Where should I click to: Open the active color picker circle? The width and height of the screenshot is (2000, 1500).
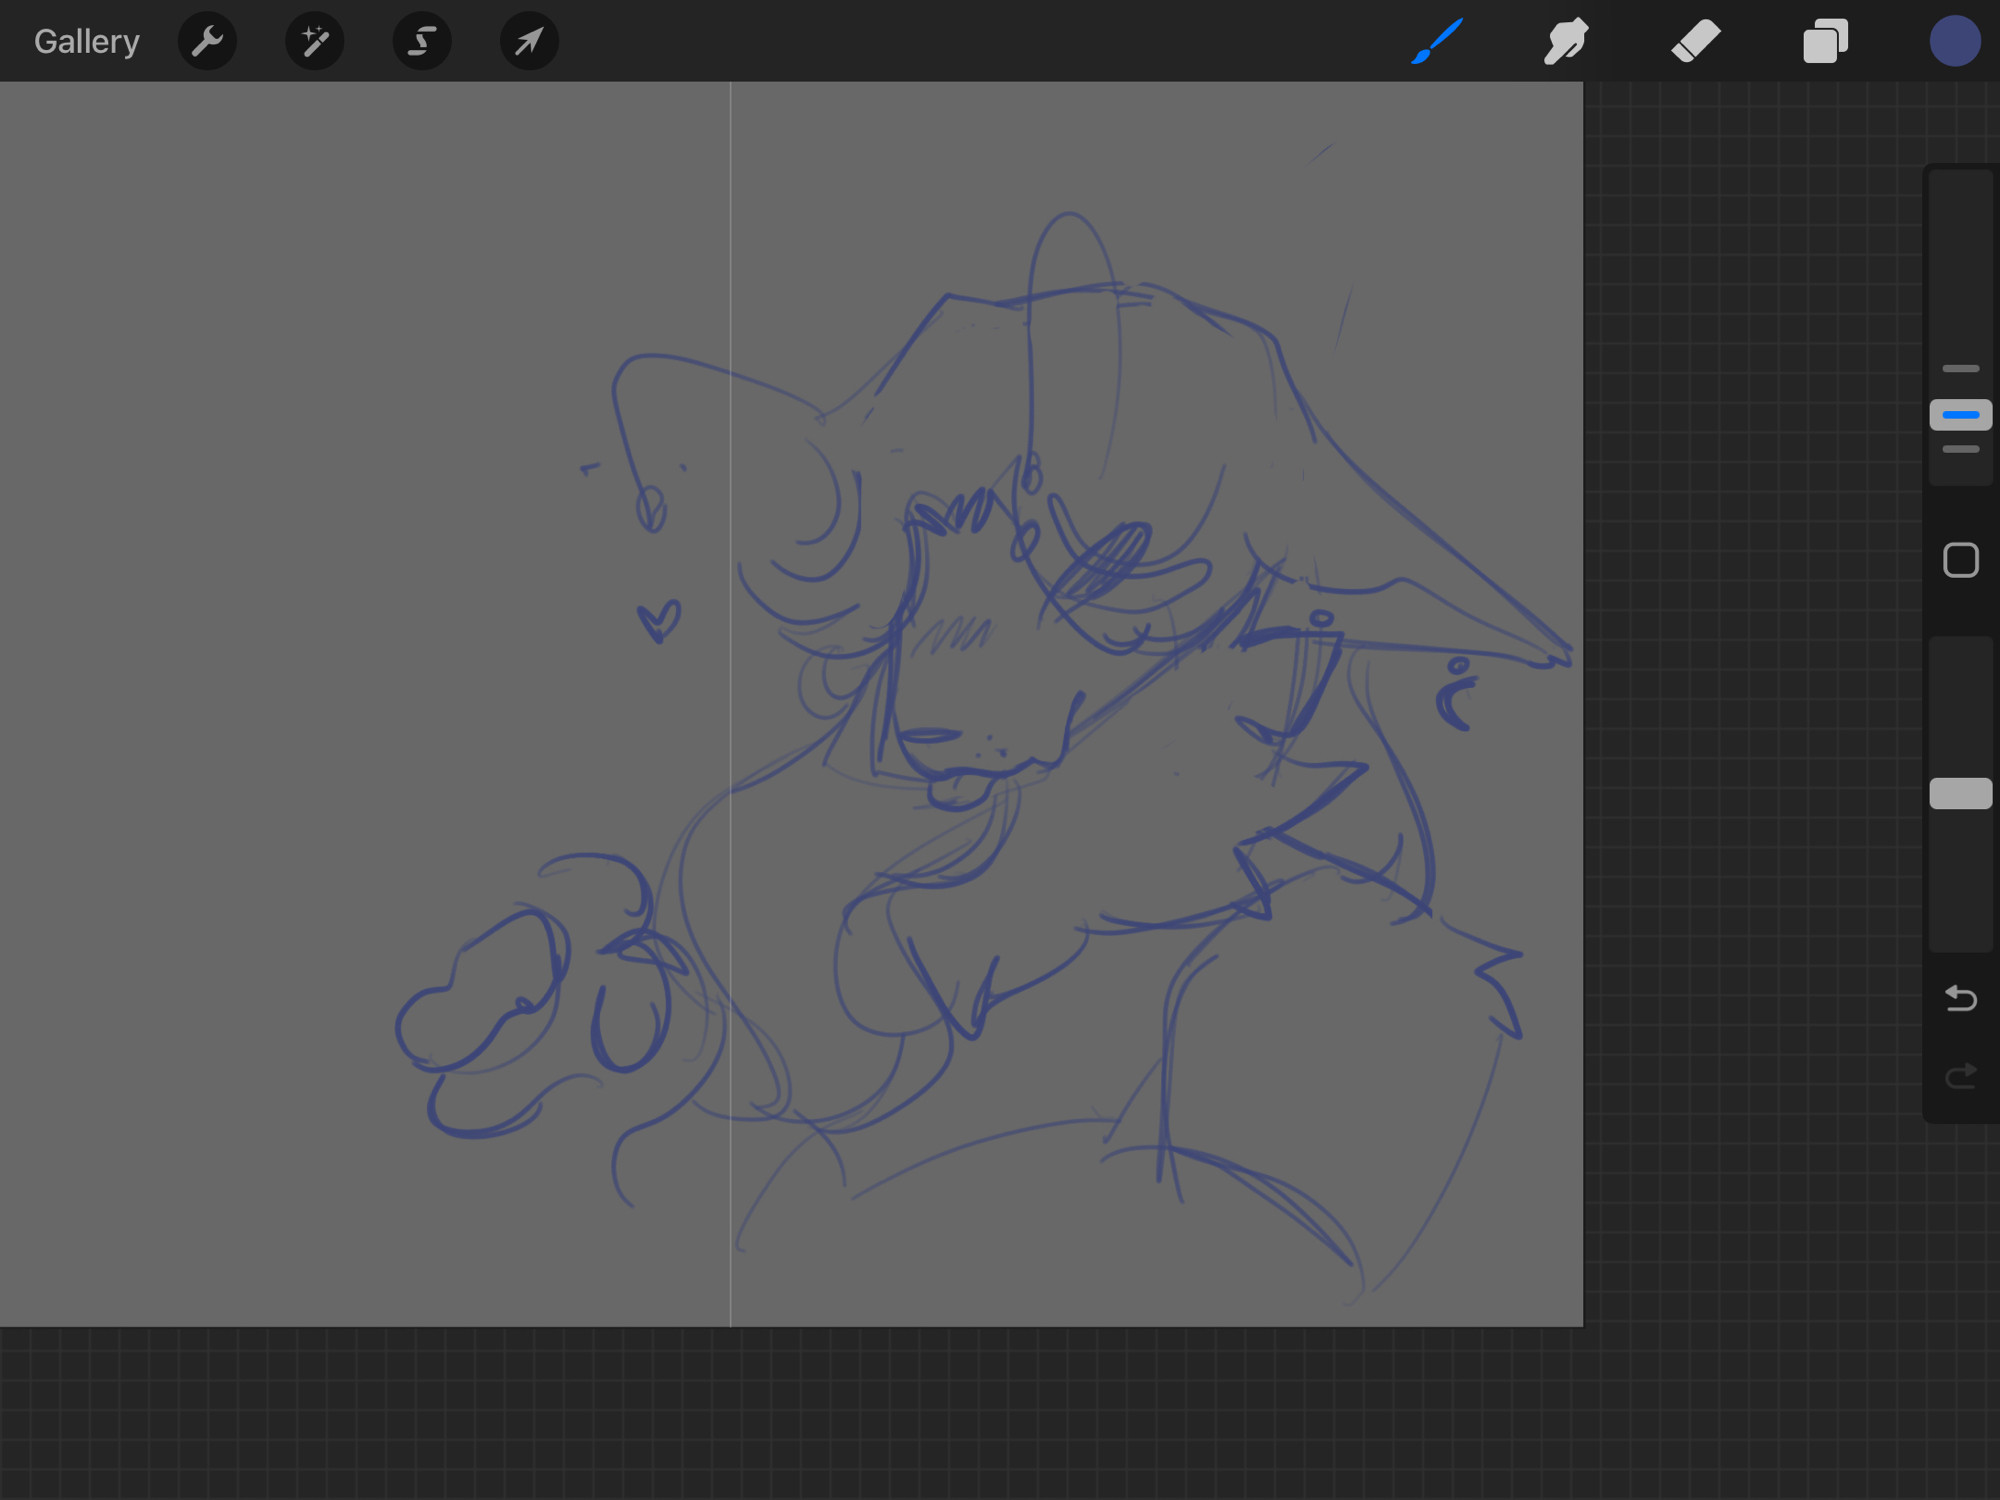click(1955, 41)
